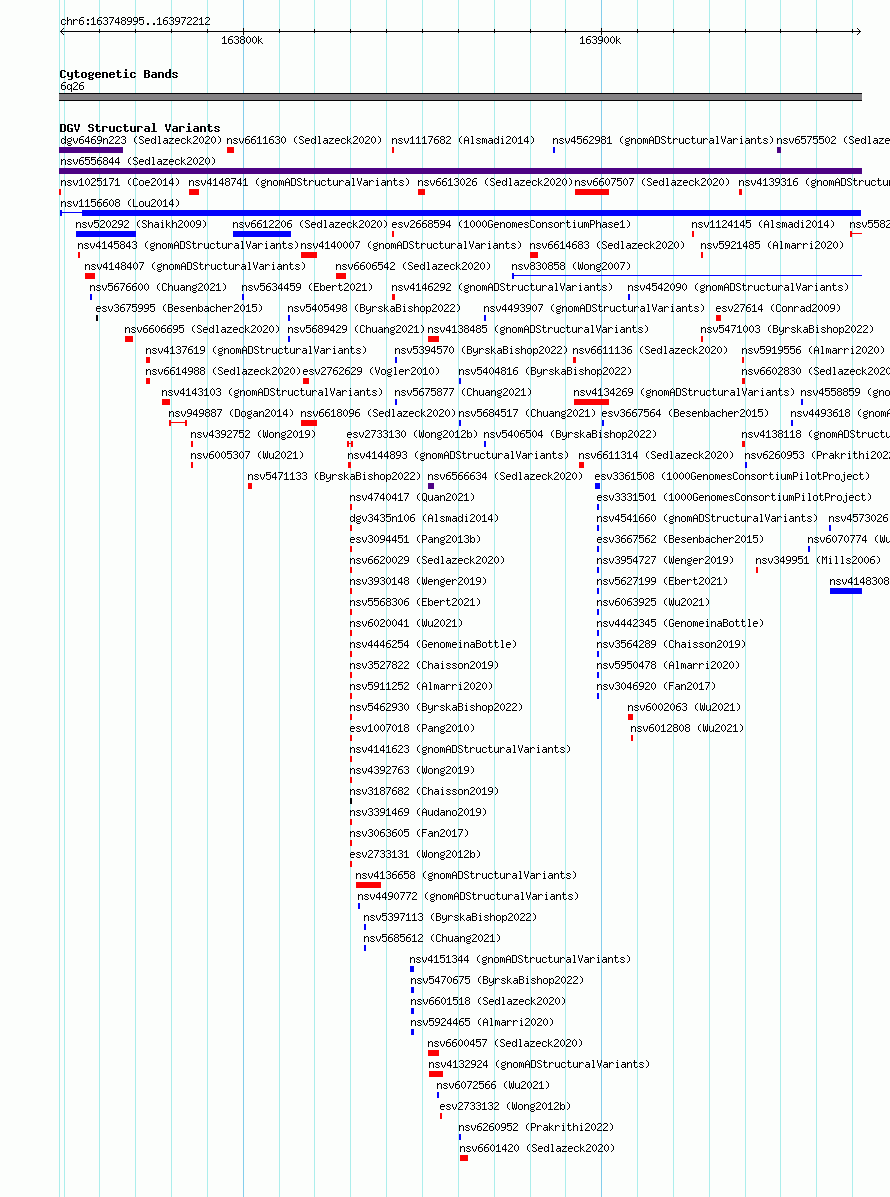Open nsv6606542 (Sedlazeck2020) label

413,266
